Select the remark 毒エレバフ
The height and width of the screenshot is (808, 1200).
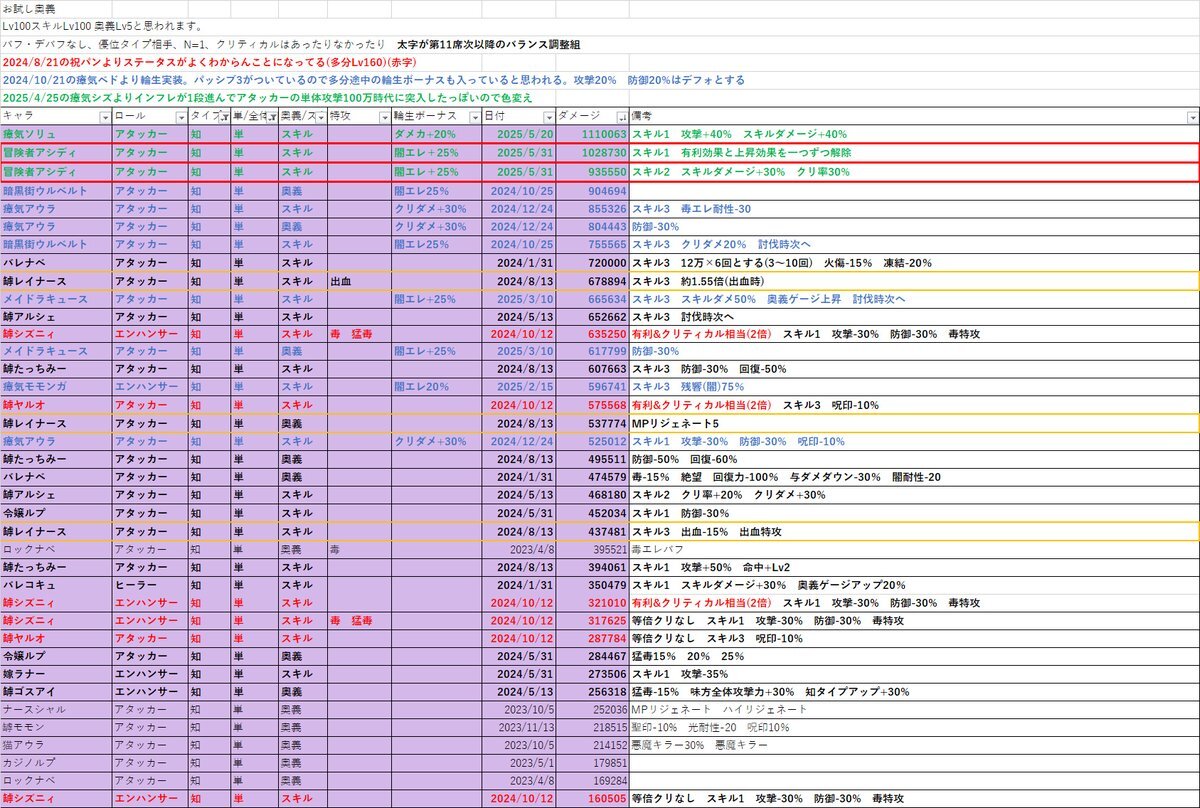(x=659, y=550)
